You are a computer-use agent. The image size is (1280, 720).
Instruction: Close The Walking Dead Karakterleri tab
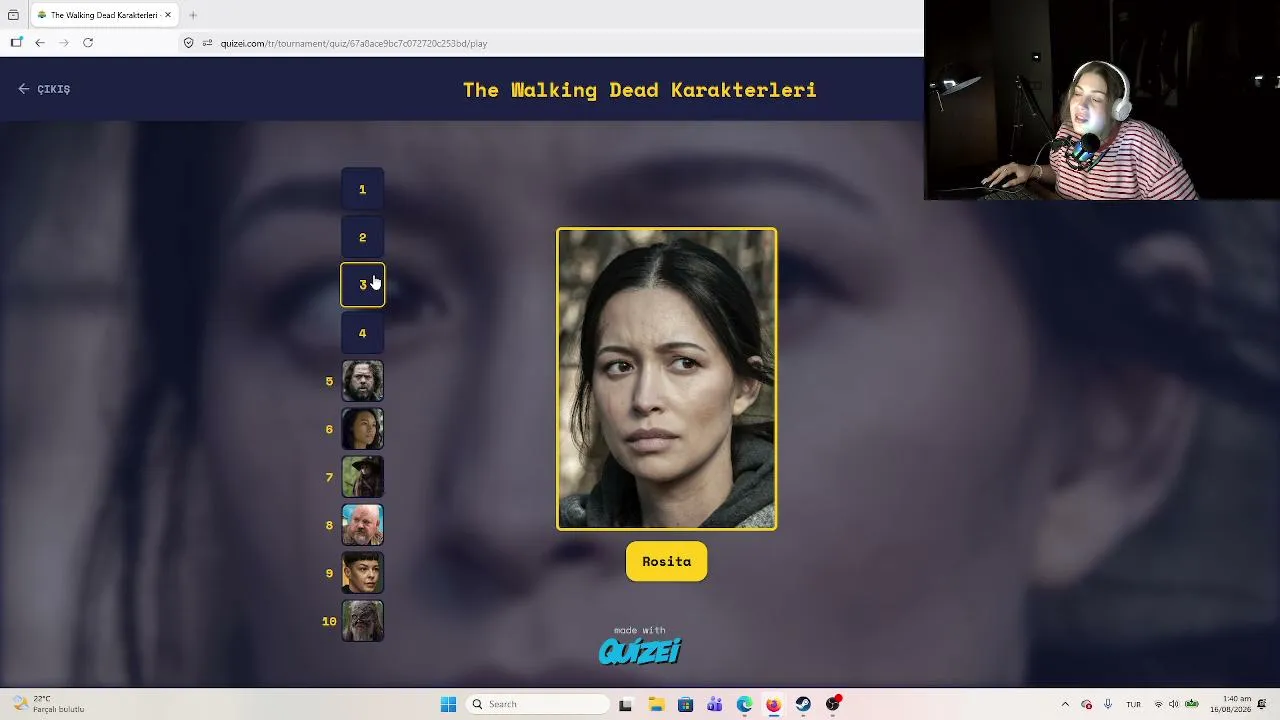click(x=168, y=15)
